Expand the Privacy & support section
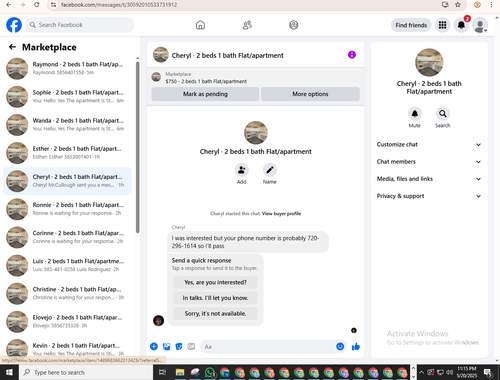Image resolution: width=500 pixels, height=380 pixels. (429, 196)
